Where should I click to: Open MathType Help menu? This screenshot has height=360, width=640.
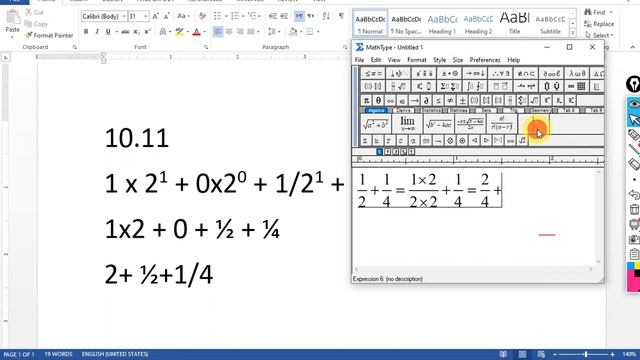coord(513,60)
